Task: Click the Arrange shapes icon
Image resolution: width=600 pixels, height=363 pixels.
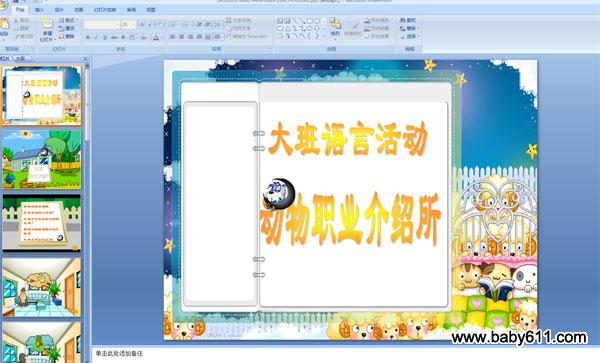Action: pos(335,24)
